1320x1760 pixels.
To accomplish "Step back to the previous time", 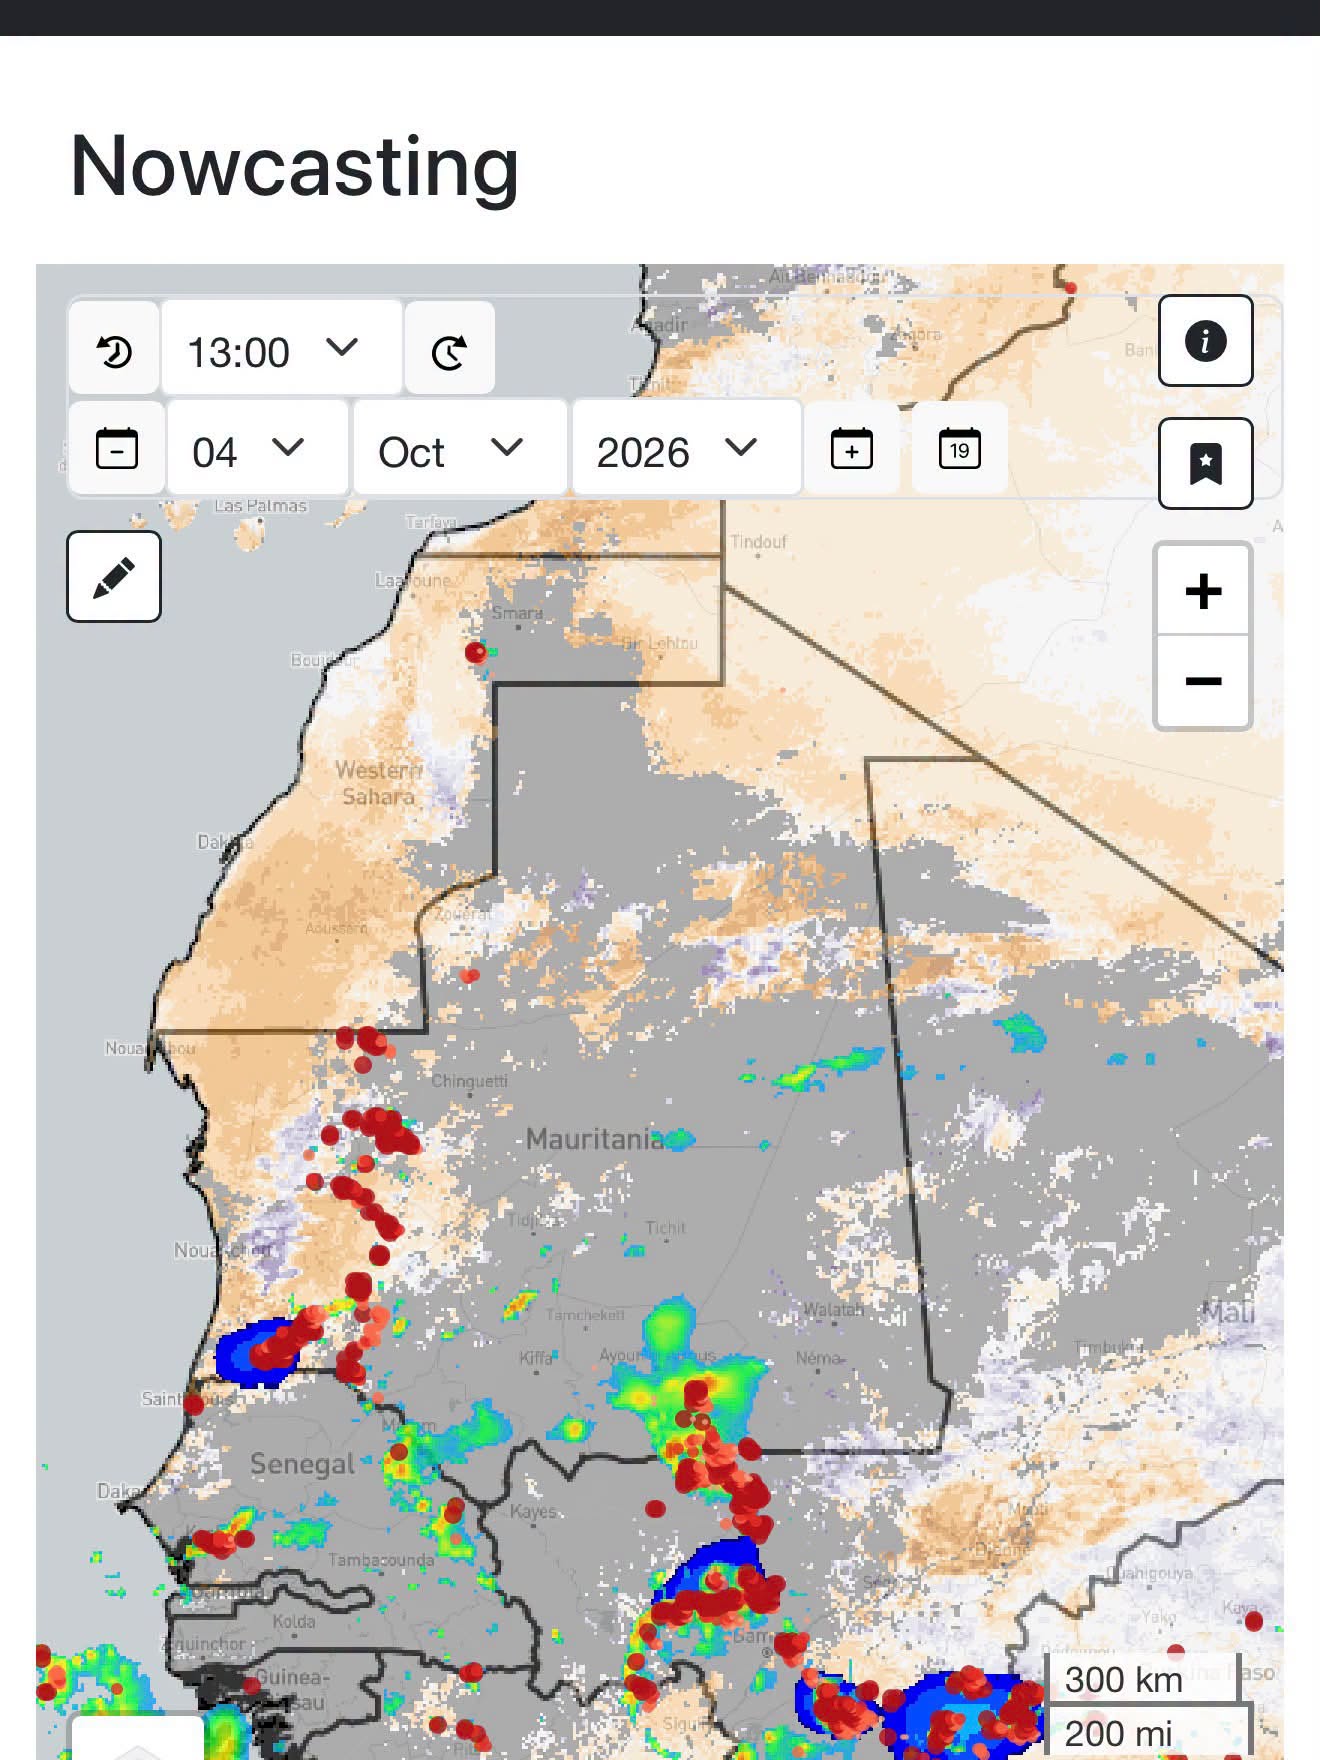I will (114, 349).
